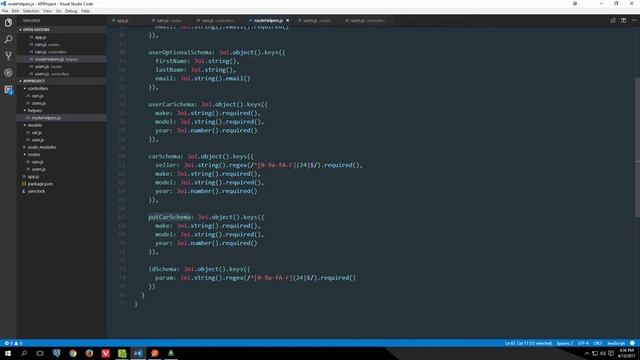Open the Selection menu
Screen dimensions: 640x360
coord(31,11)
